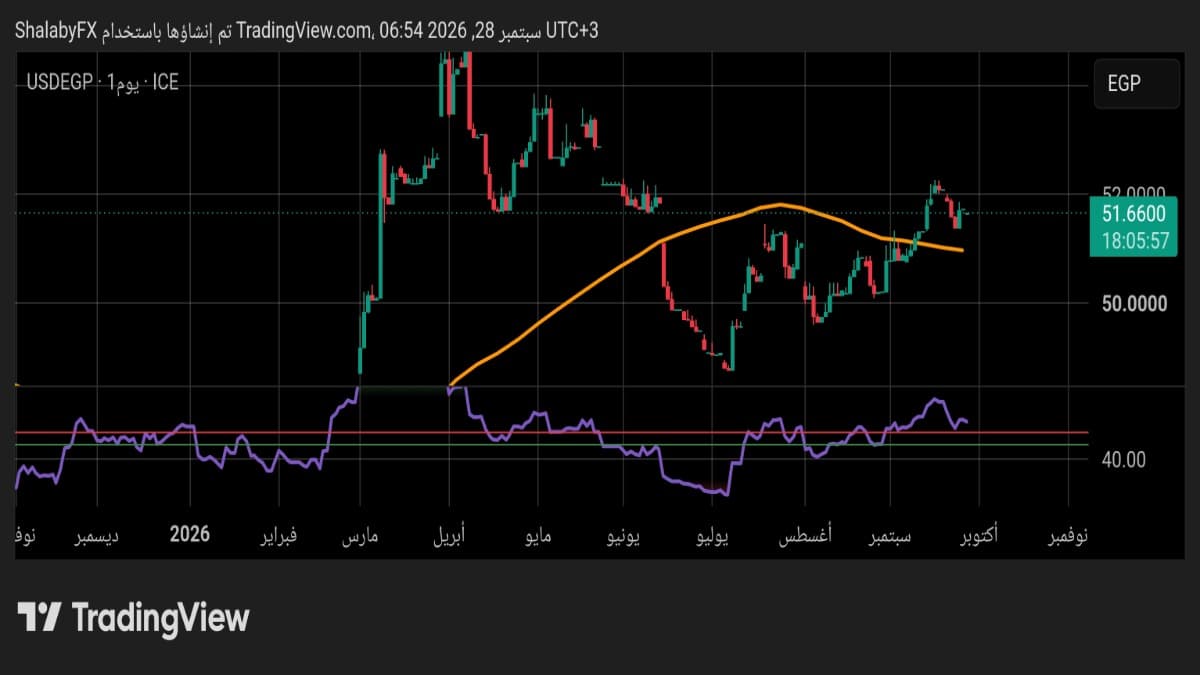Click the 18:05:57 countdown timer label
The width and height of the screenshot is (1200, 675).
pyautogui.click(x=1134, y=241)
